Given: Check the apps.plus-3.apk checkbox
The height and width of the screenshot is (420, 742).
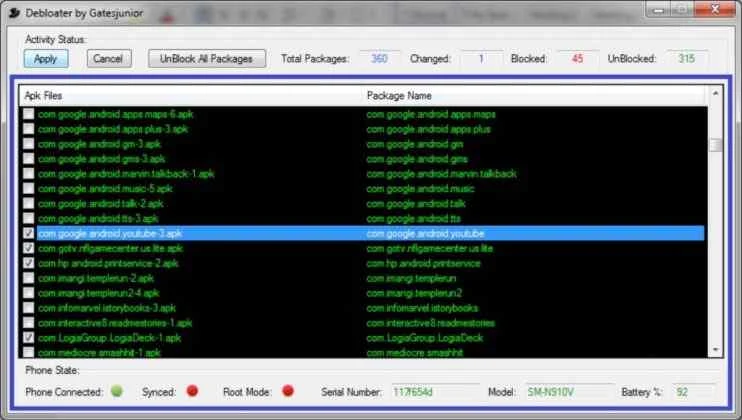Looking at the screenshot, I should point(28,129).
